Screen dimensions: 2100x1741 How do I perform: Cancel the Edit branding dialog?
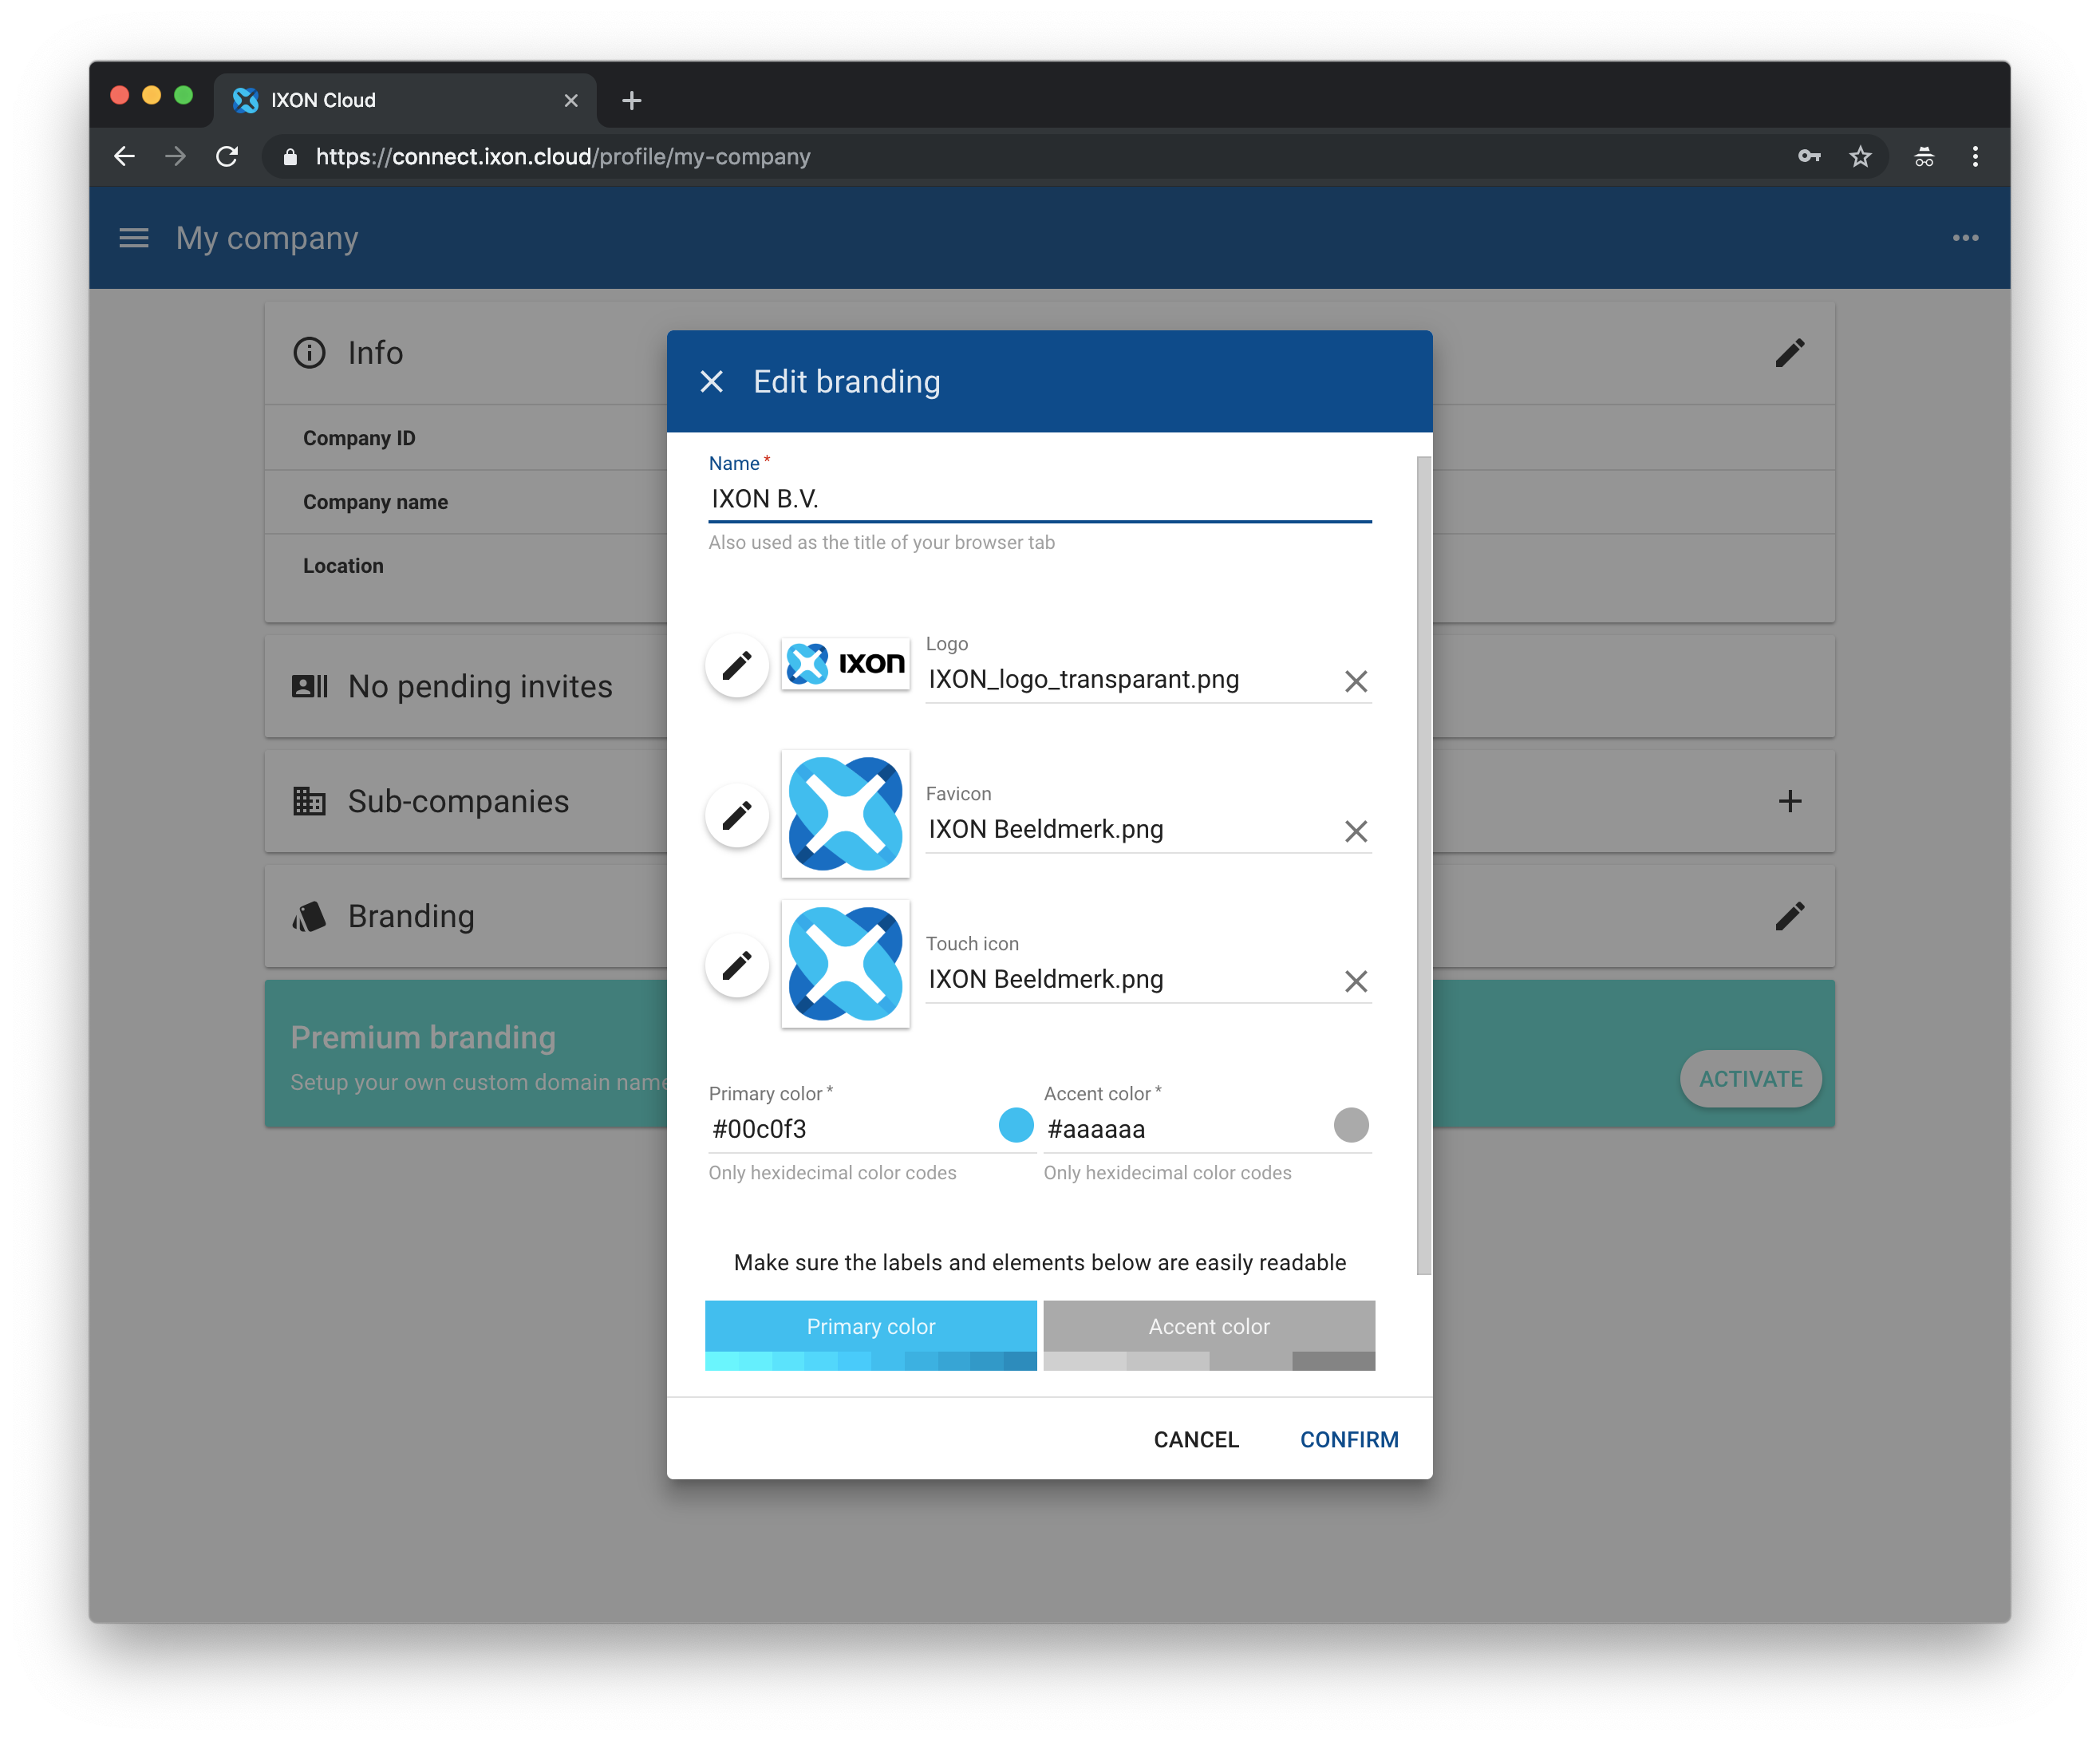pos(1196,1439)
